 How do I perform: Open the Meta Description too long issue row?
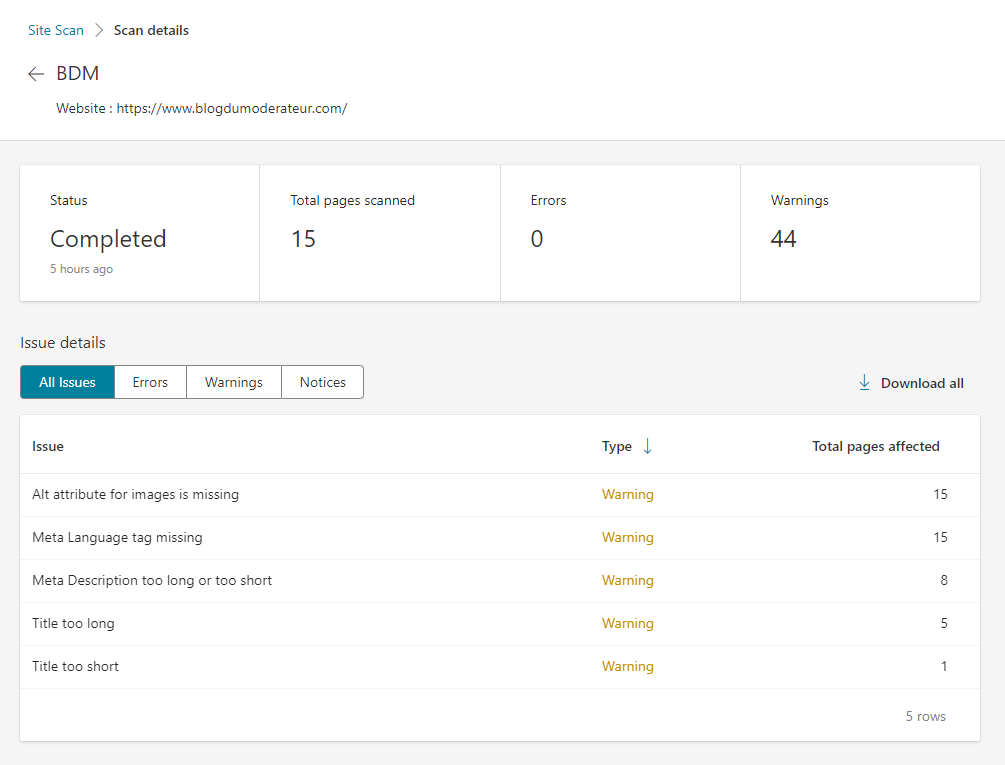[x=152, y=580]
